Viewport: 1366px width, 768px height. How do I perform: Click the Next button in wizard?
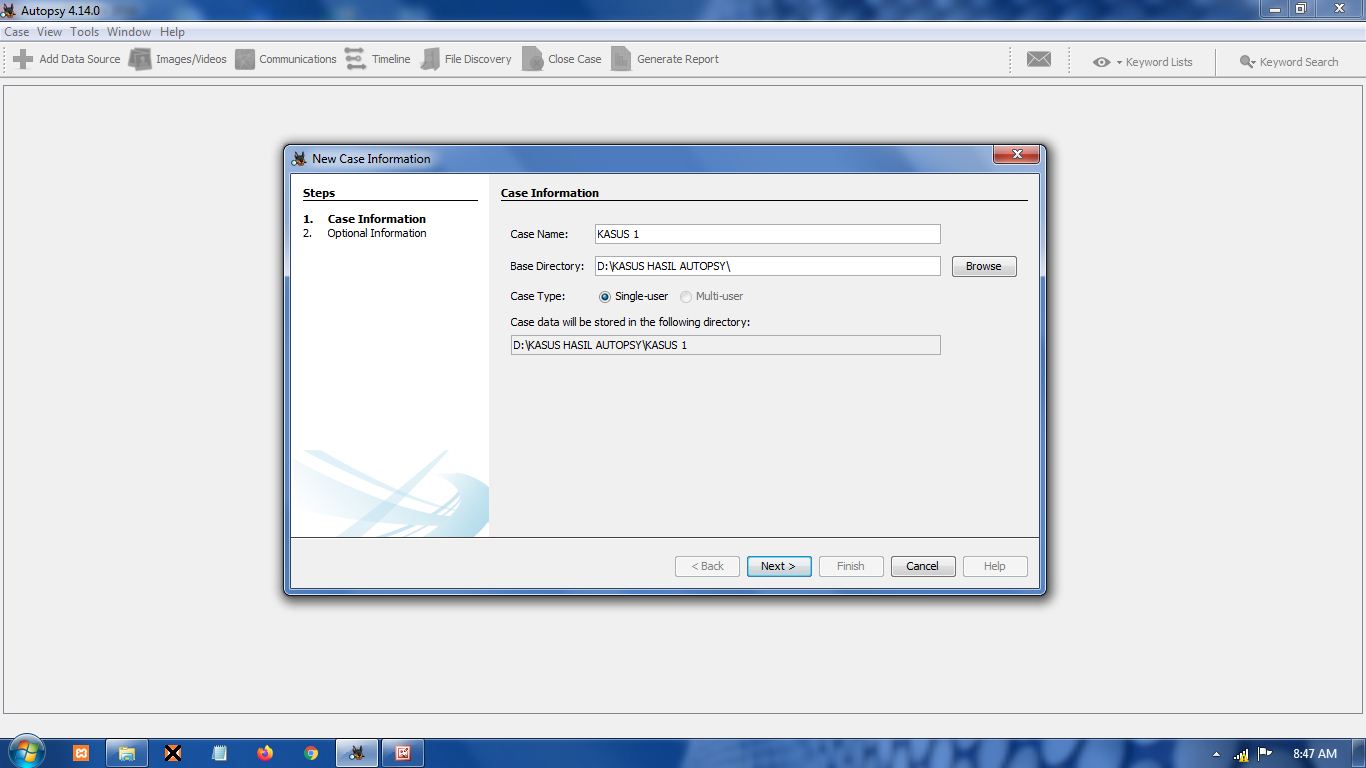778,566
